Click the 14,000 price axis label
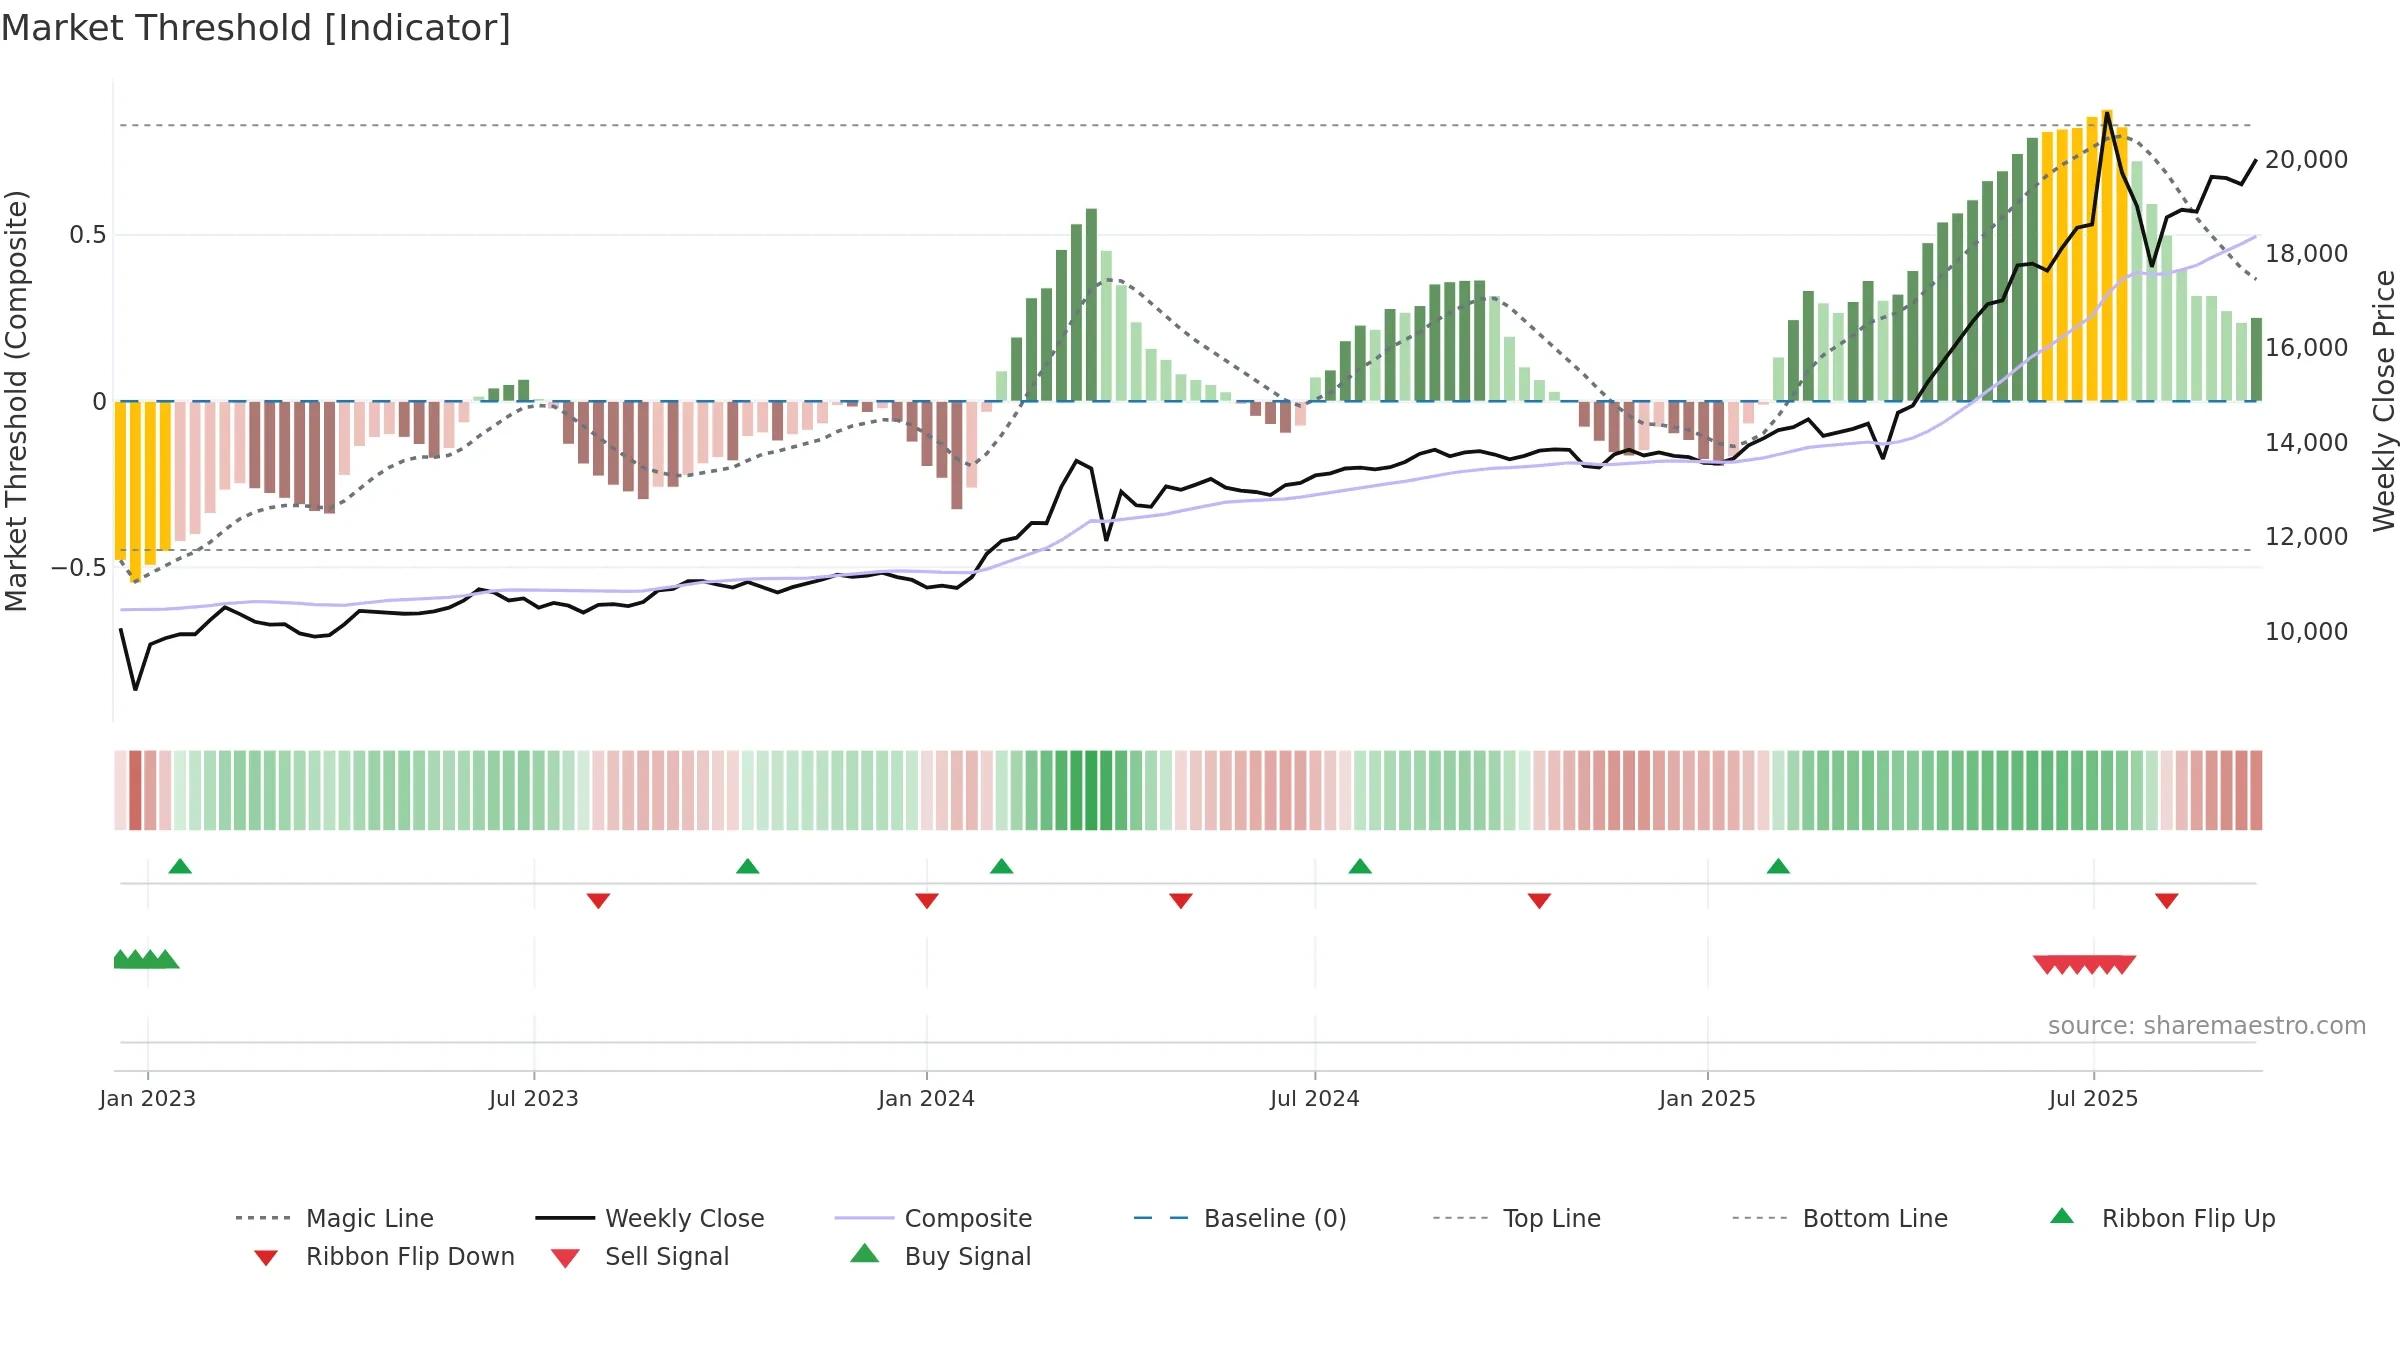Viewport: 2400px width, 1350px height. (2307, 443)
